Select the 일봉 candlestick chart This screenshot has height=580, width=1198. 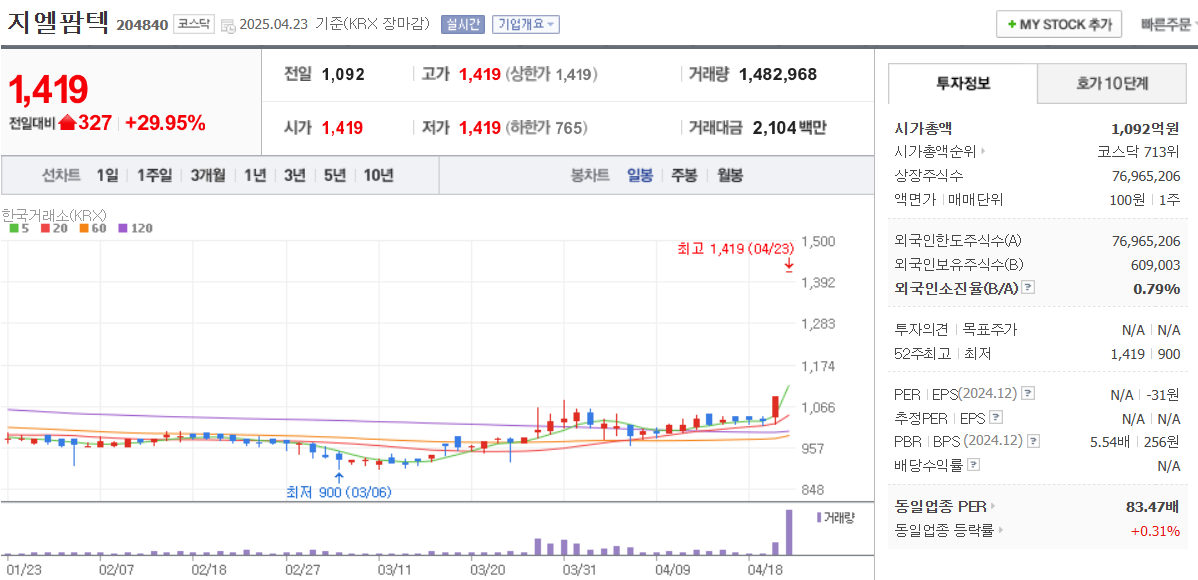coord(640,175)
